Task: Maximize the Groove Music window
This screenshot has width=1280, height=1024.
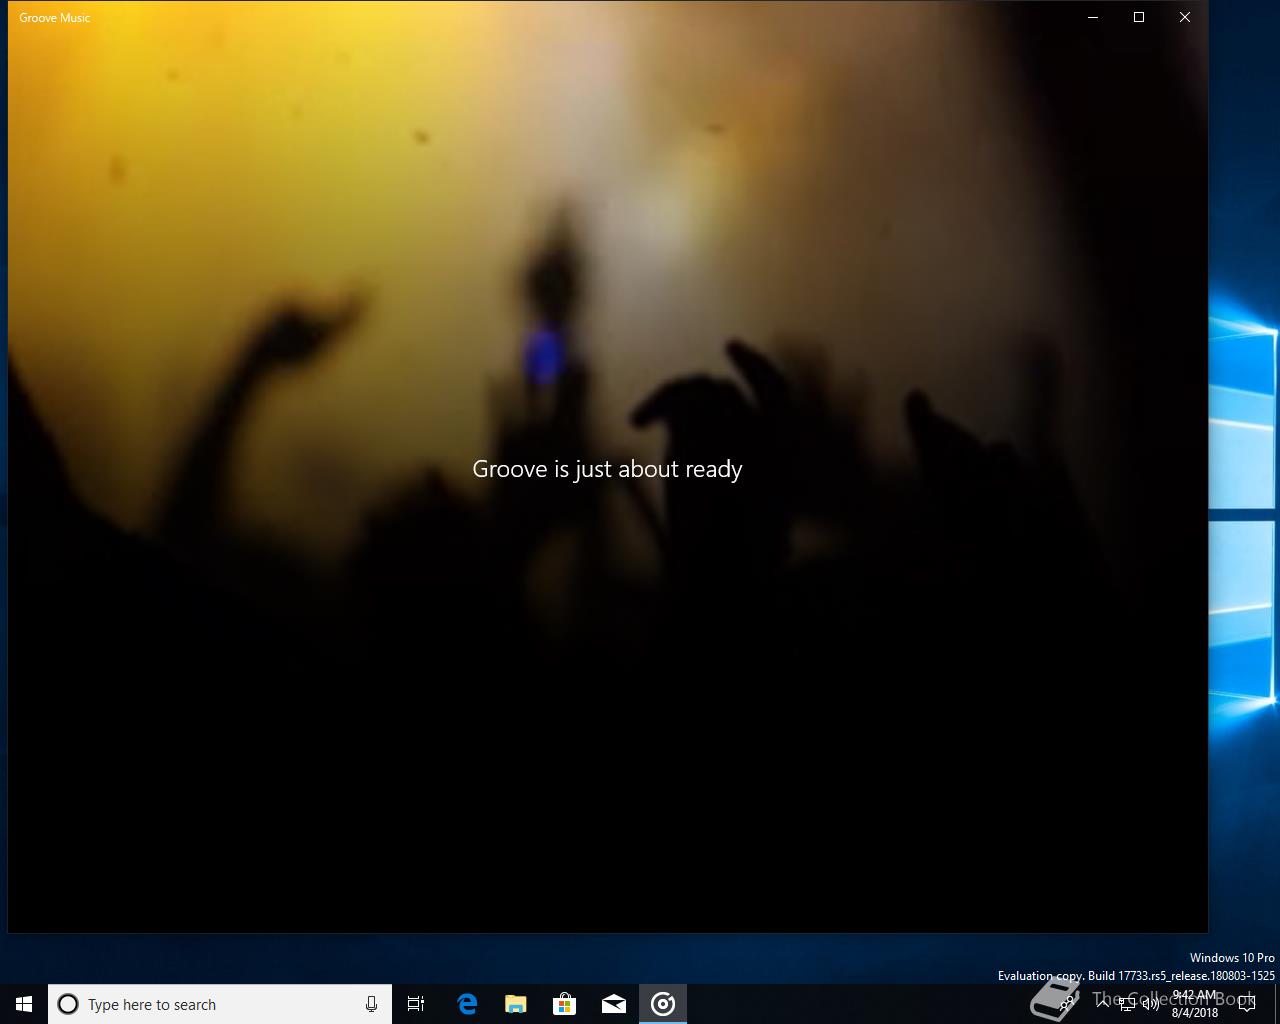Action: pyautogui.click(x=1139, y=17)
